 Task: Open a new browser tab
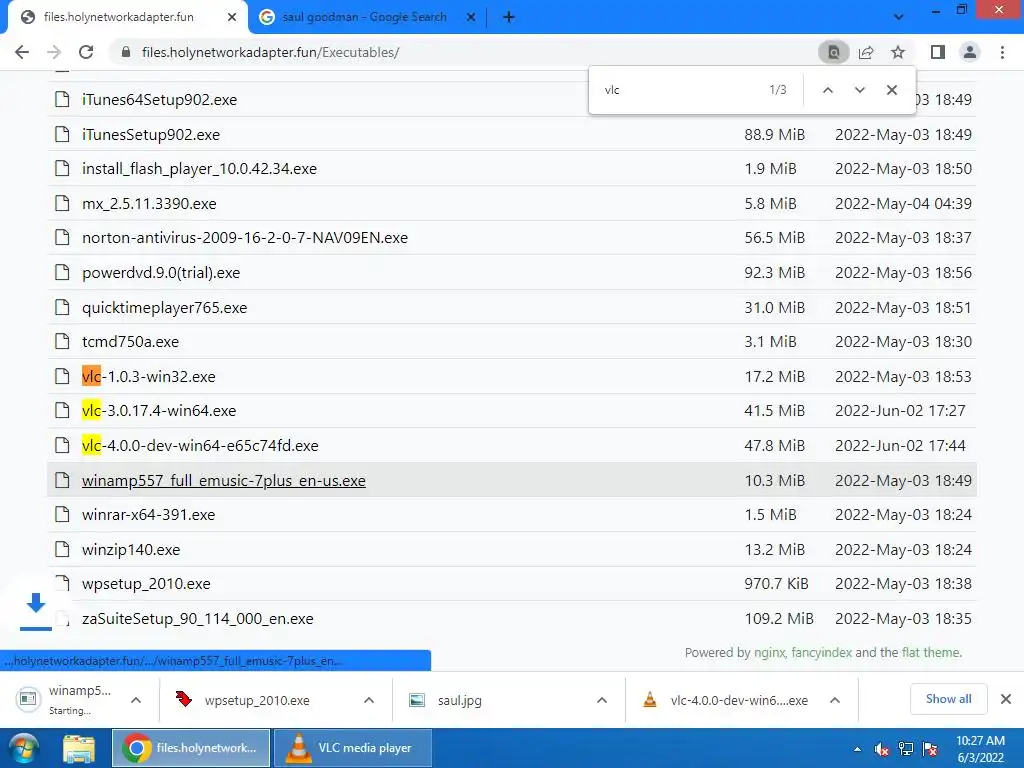point(509,18)
